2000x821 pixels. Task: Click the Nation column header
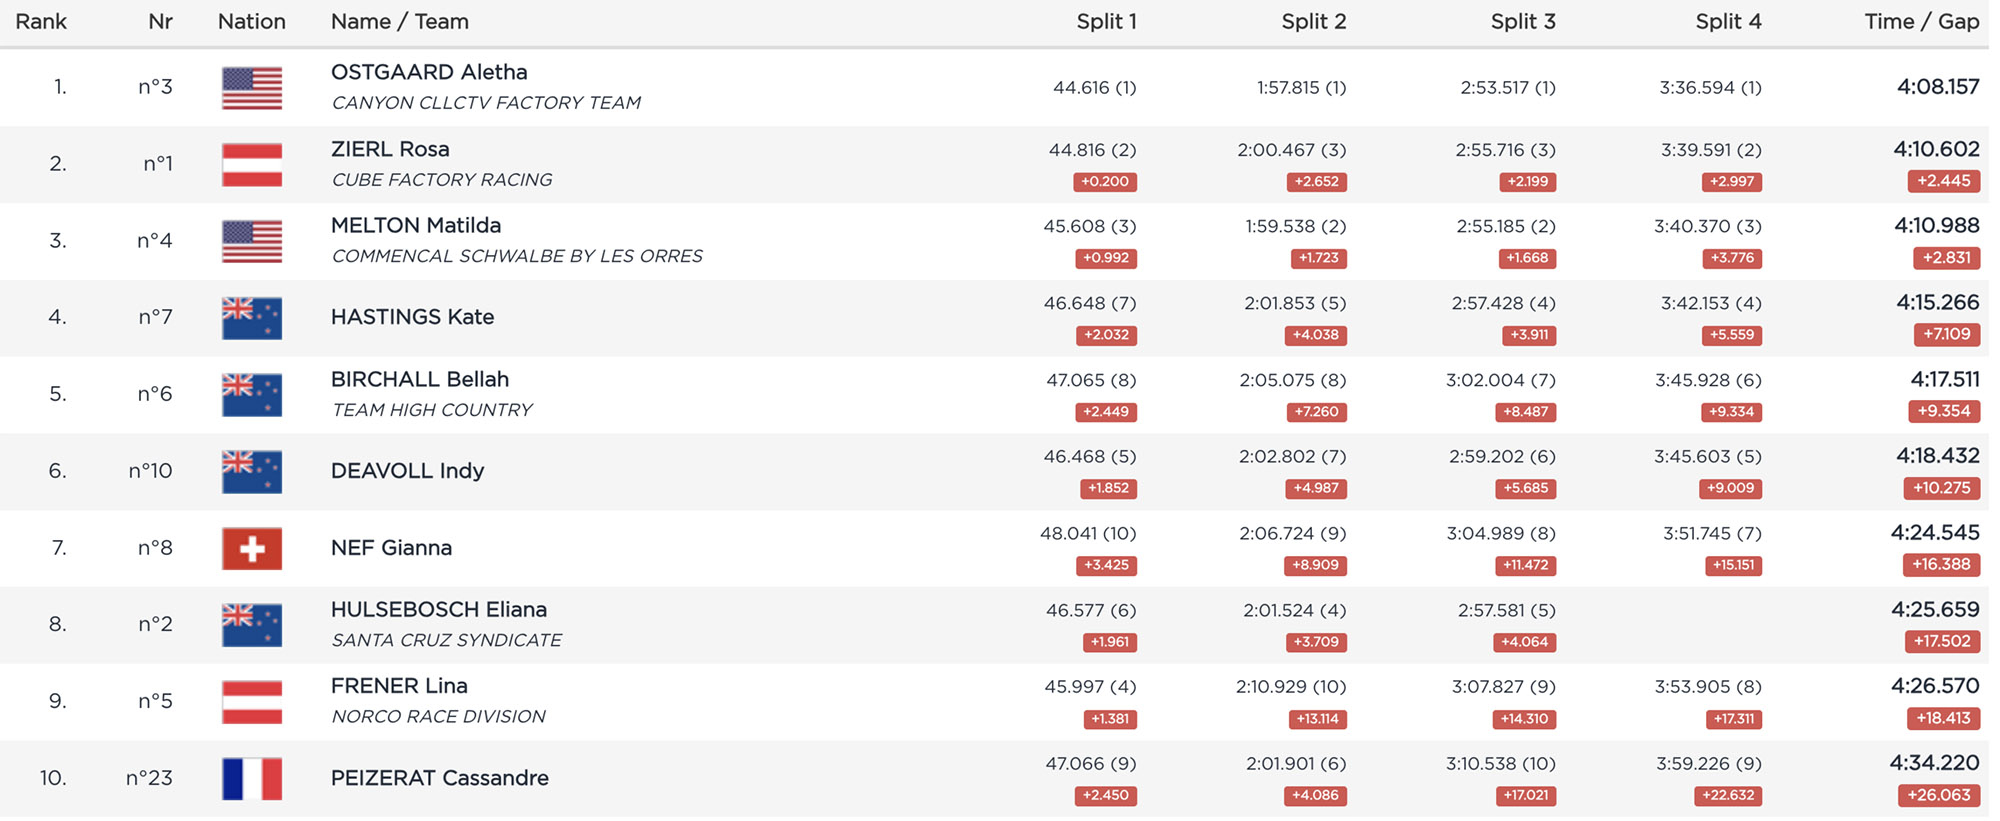point(252,22)
